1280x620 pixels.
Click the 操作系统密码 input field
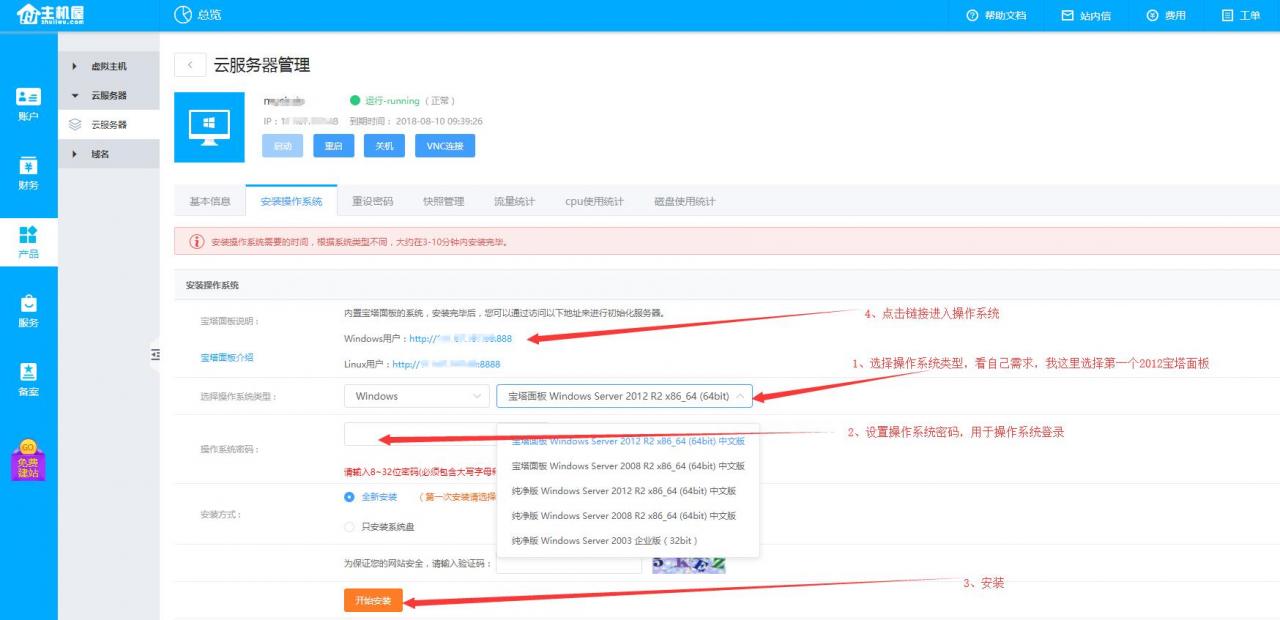pyautogui.click(x=420, y=434)
